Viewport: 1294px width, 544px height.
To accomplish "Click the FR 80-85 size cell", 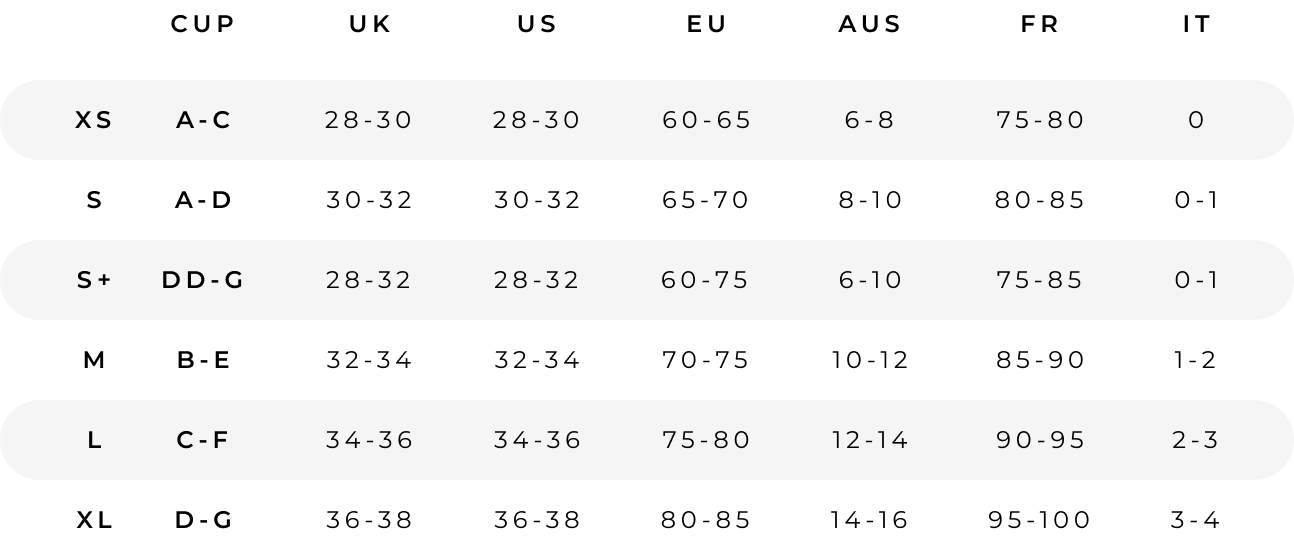I will tap(1040, 200).
